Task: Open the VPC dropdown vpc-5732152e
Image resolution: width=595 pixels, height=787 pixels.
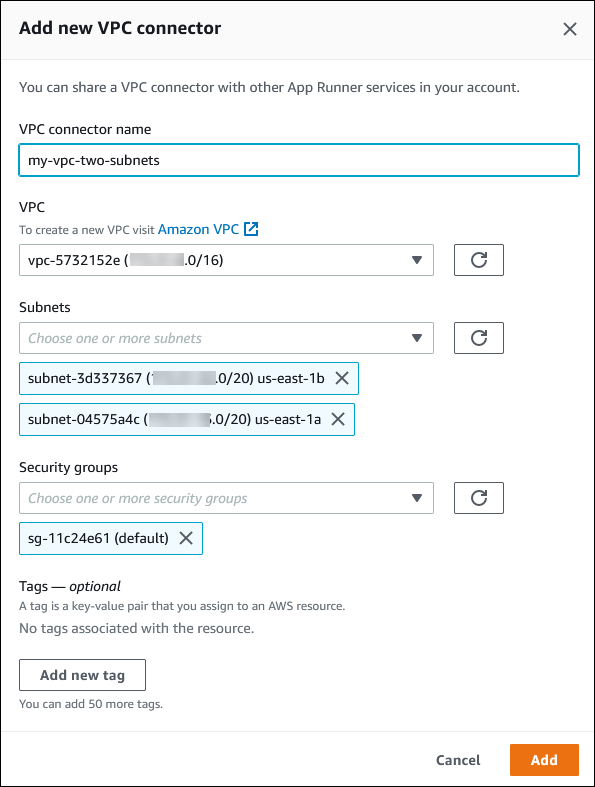Action: pyautogui.click(x=226, y=260)
